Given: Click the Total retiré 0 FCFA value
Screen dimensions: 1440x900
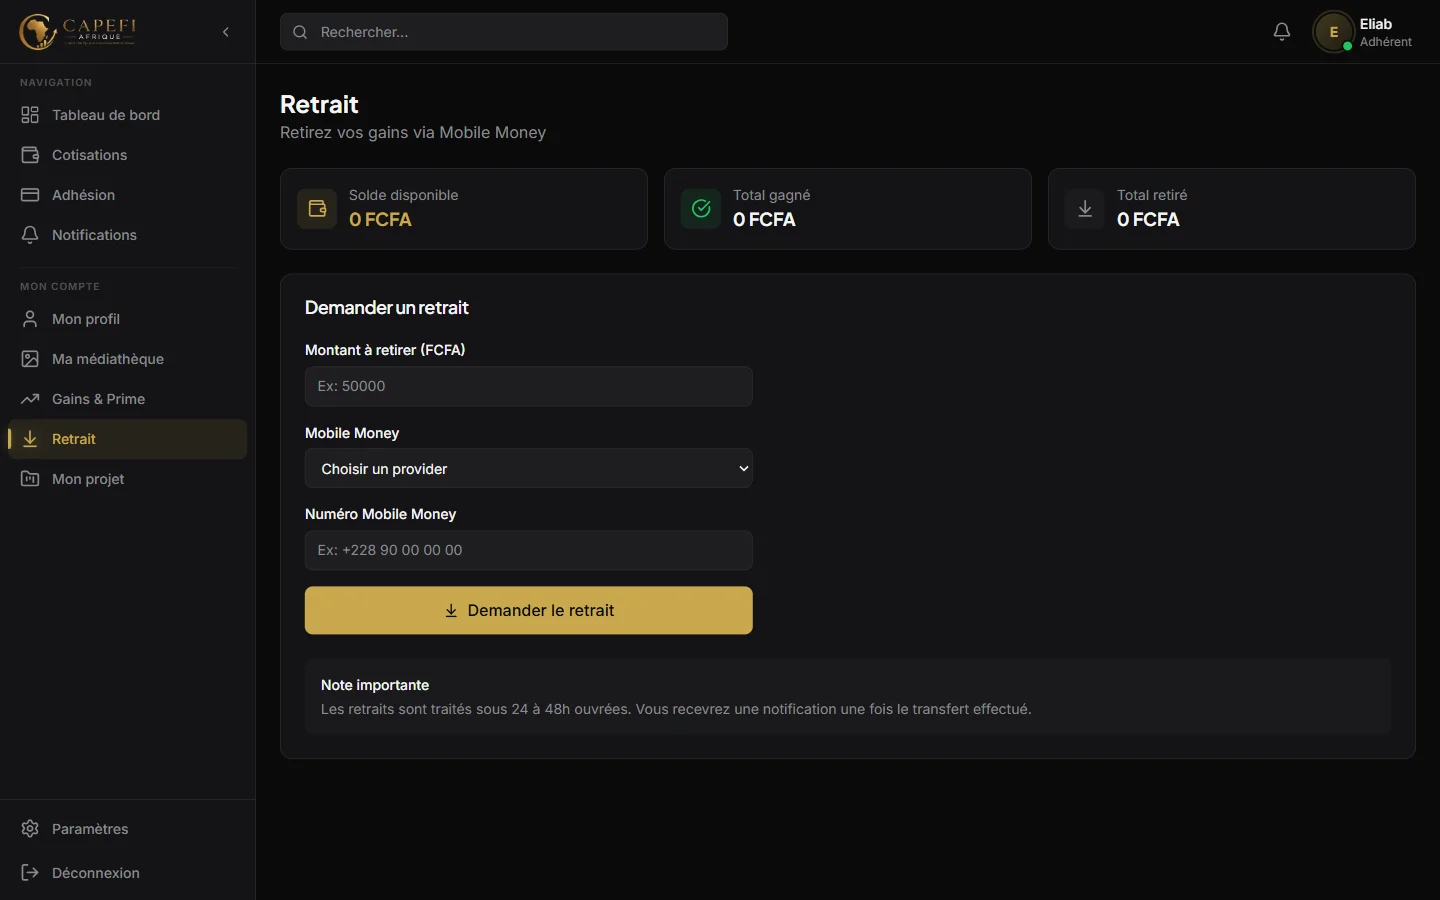Looking at the screenshot, I should coord(1148,220).
